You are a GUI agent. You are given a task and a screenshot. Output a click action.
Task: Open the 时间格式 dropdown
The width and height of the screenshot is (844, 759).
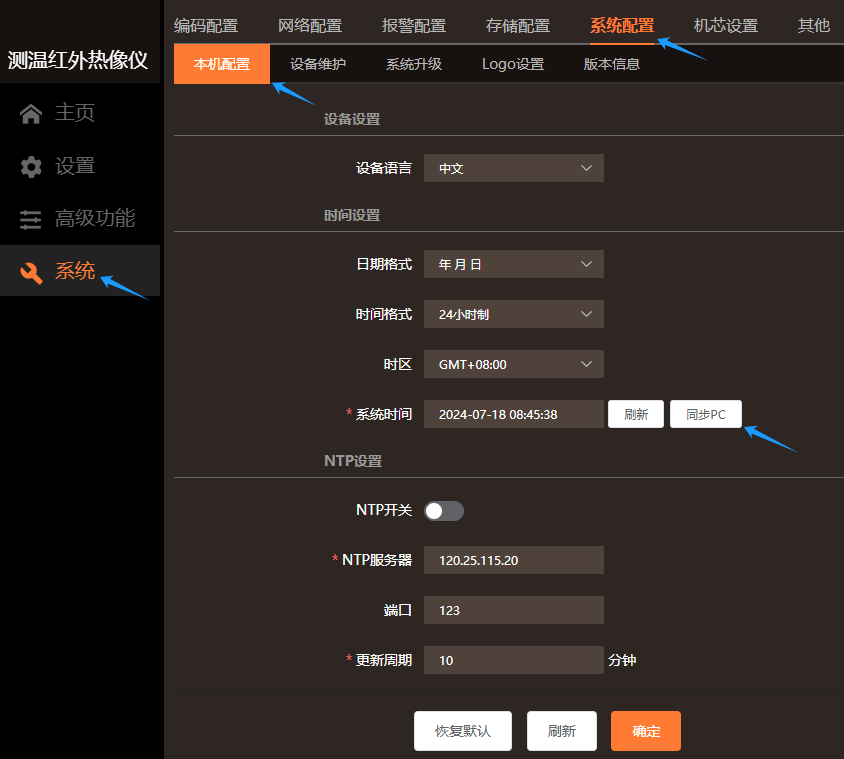tap(513, 314)
